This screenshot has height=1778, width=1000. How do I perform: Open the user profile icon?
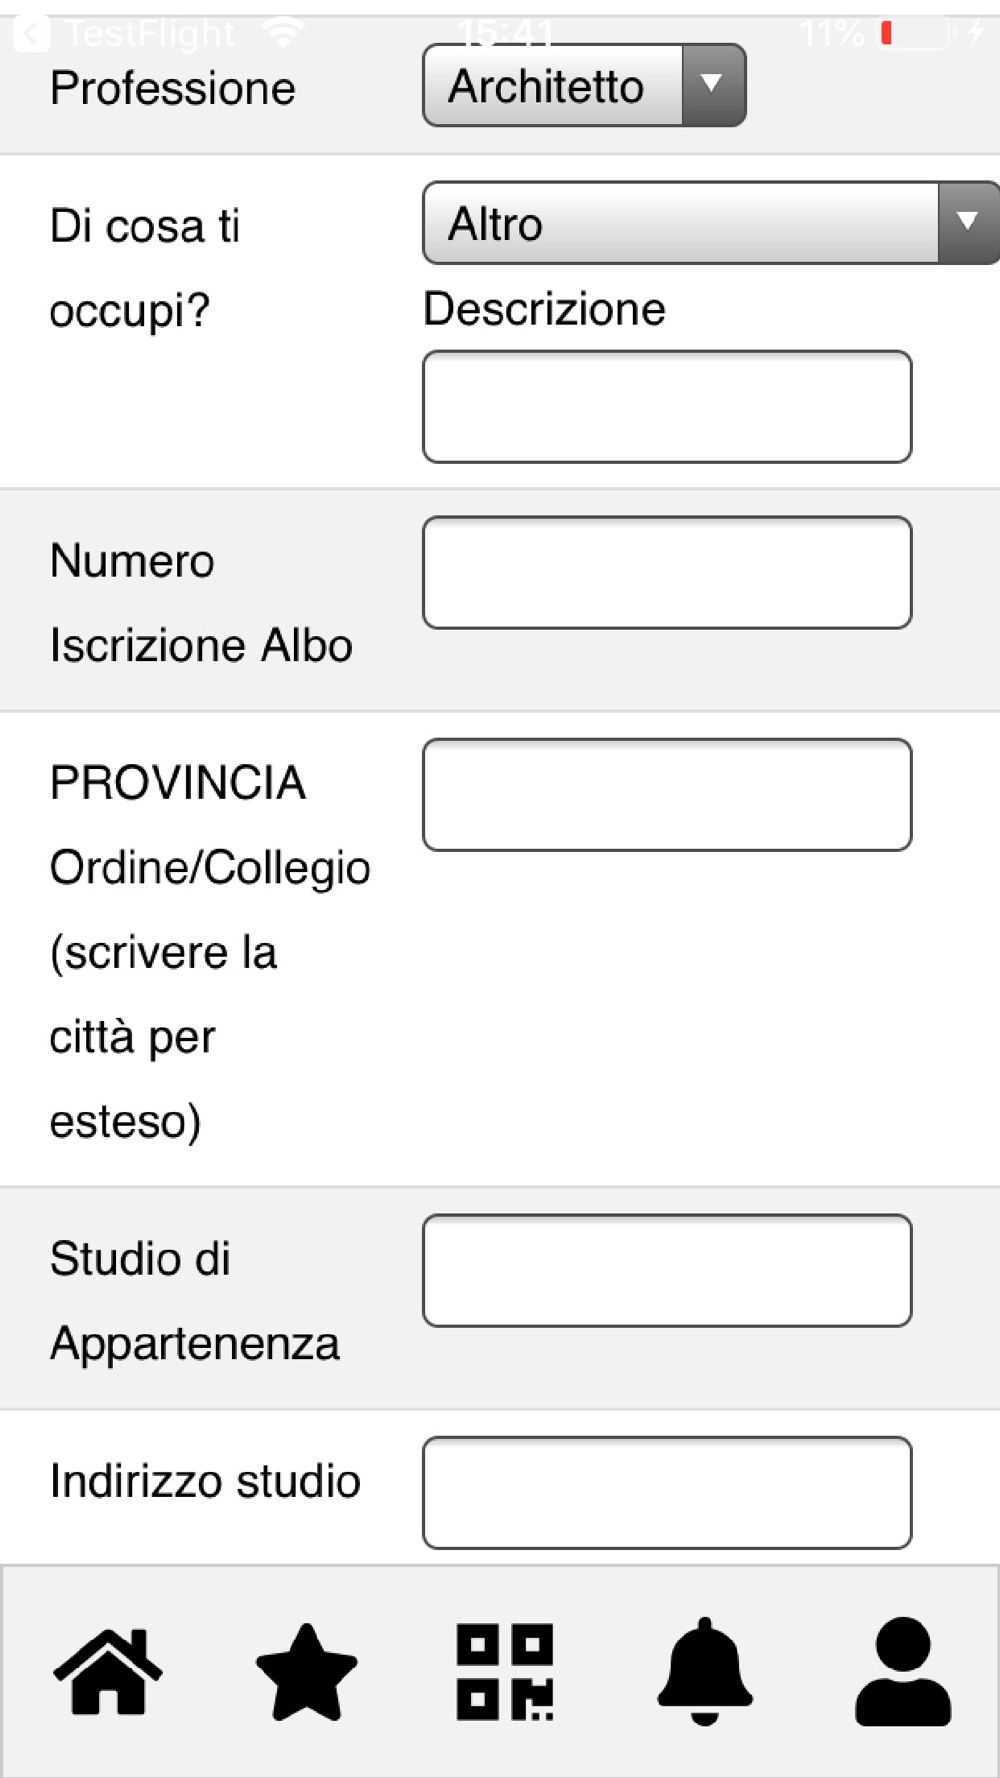click(903, 1671)
